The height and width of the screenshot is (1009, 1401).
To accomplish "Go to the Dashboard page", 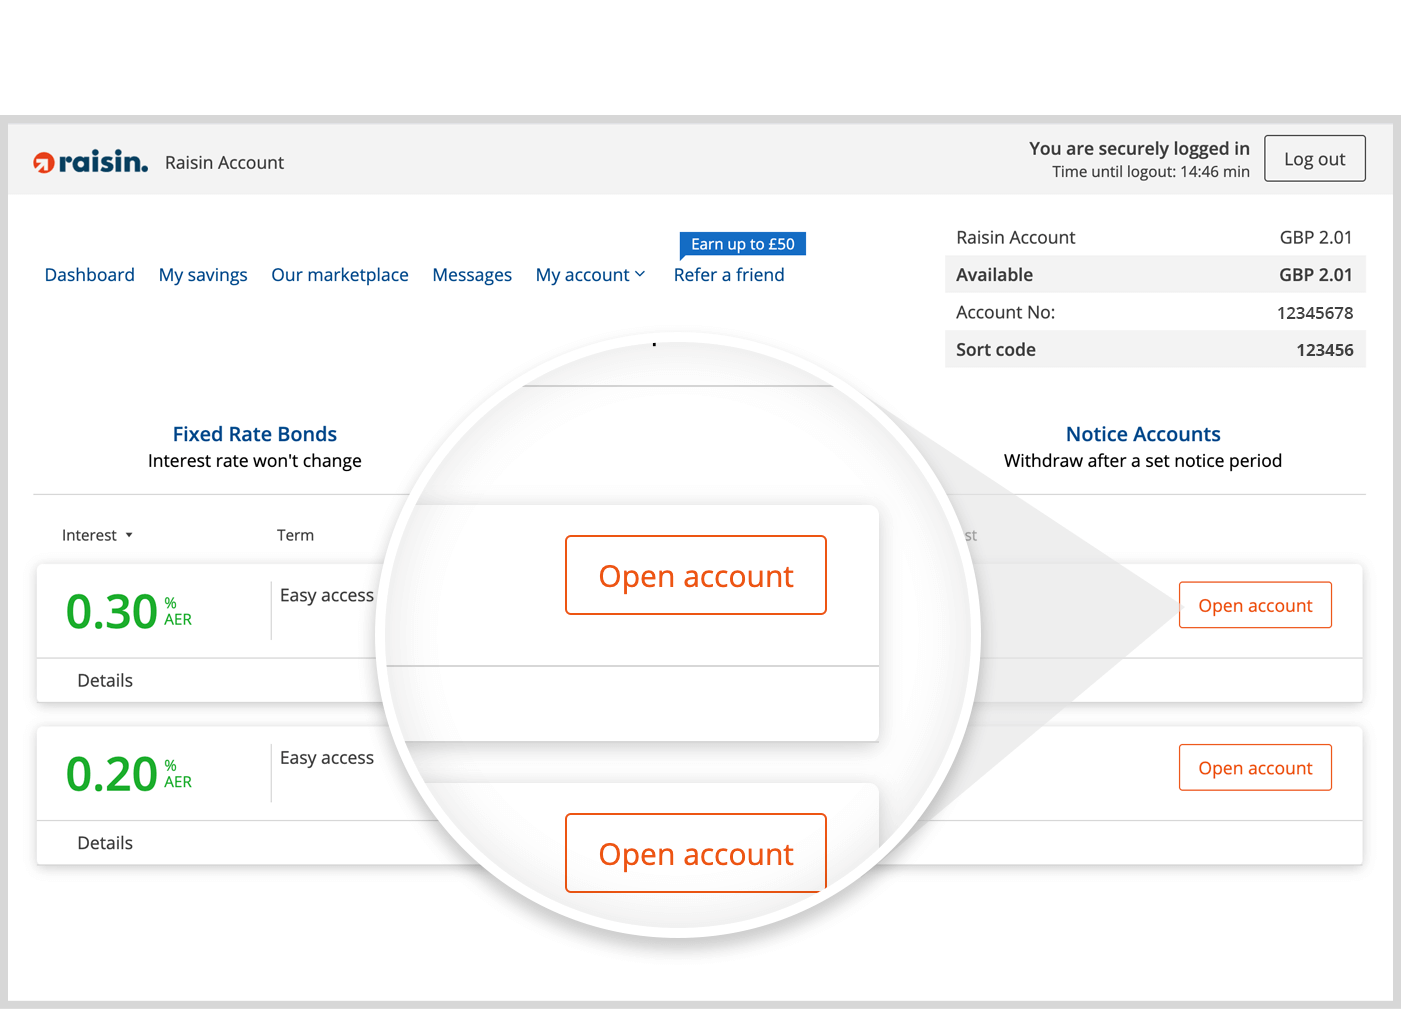I will (89, 274).
